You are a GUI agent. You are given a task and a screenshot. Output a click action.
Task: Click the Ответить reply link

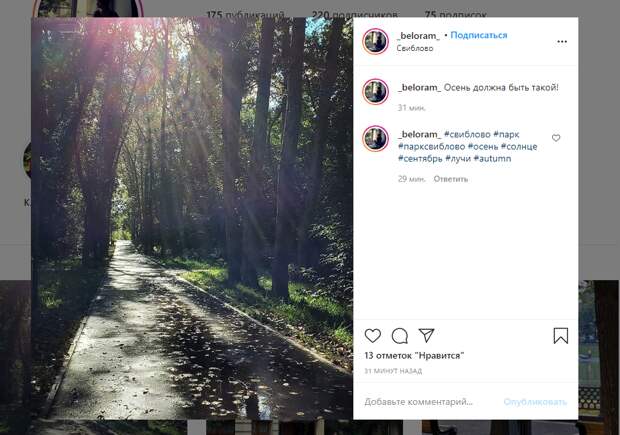pyautogui.click(x=451, y=179)
